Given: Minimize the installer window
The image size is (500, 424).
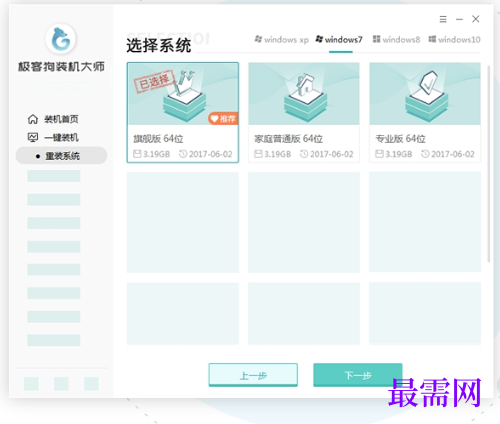Looking at the screenshot, I should [459, 19].
